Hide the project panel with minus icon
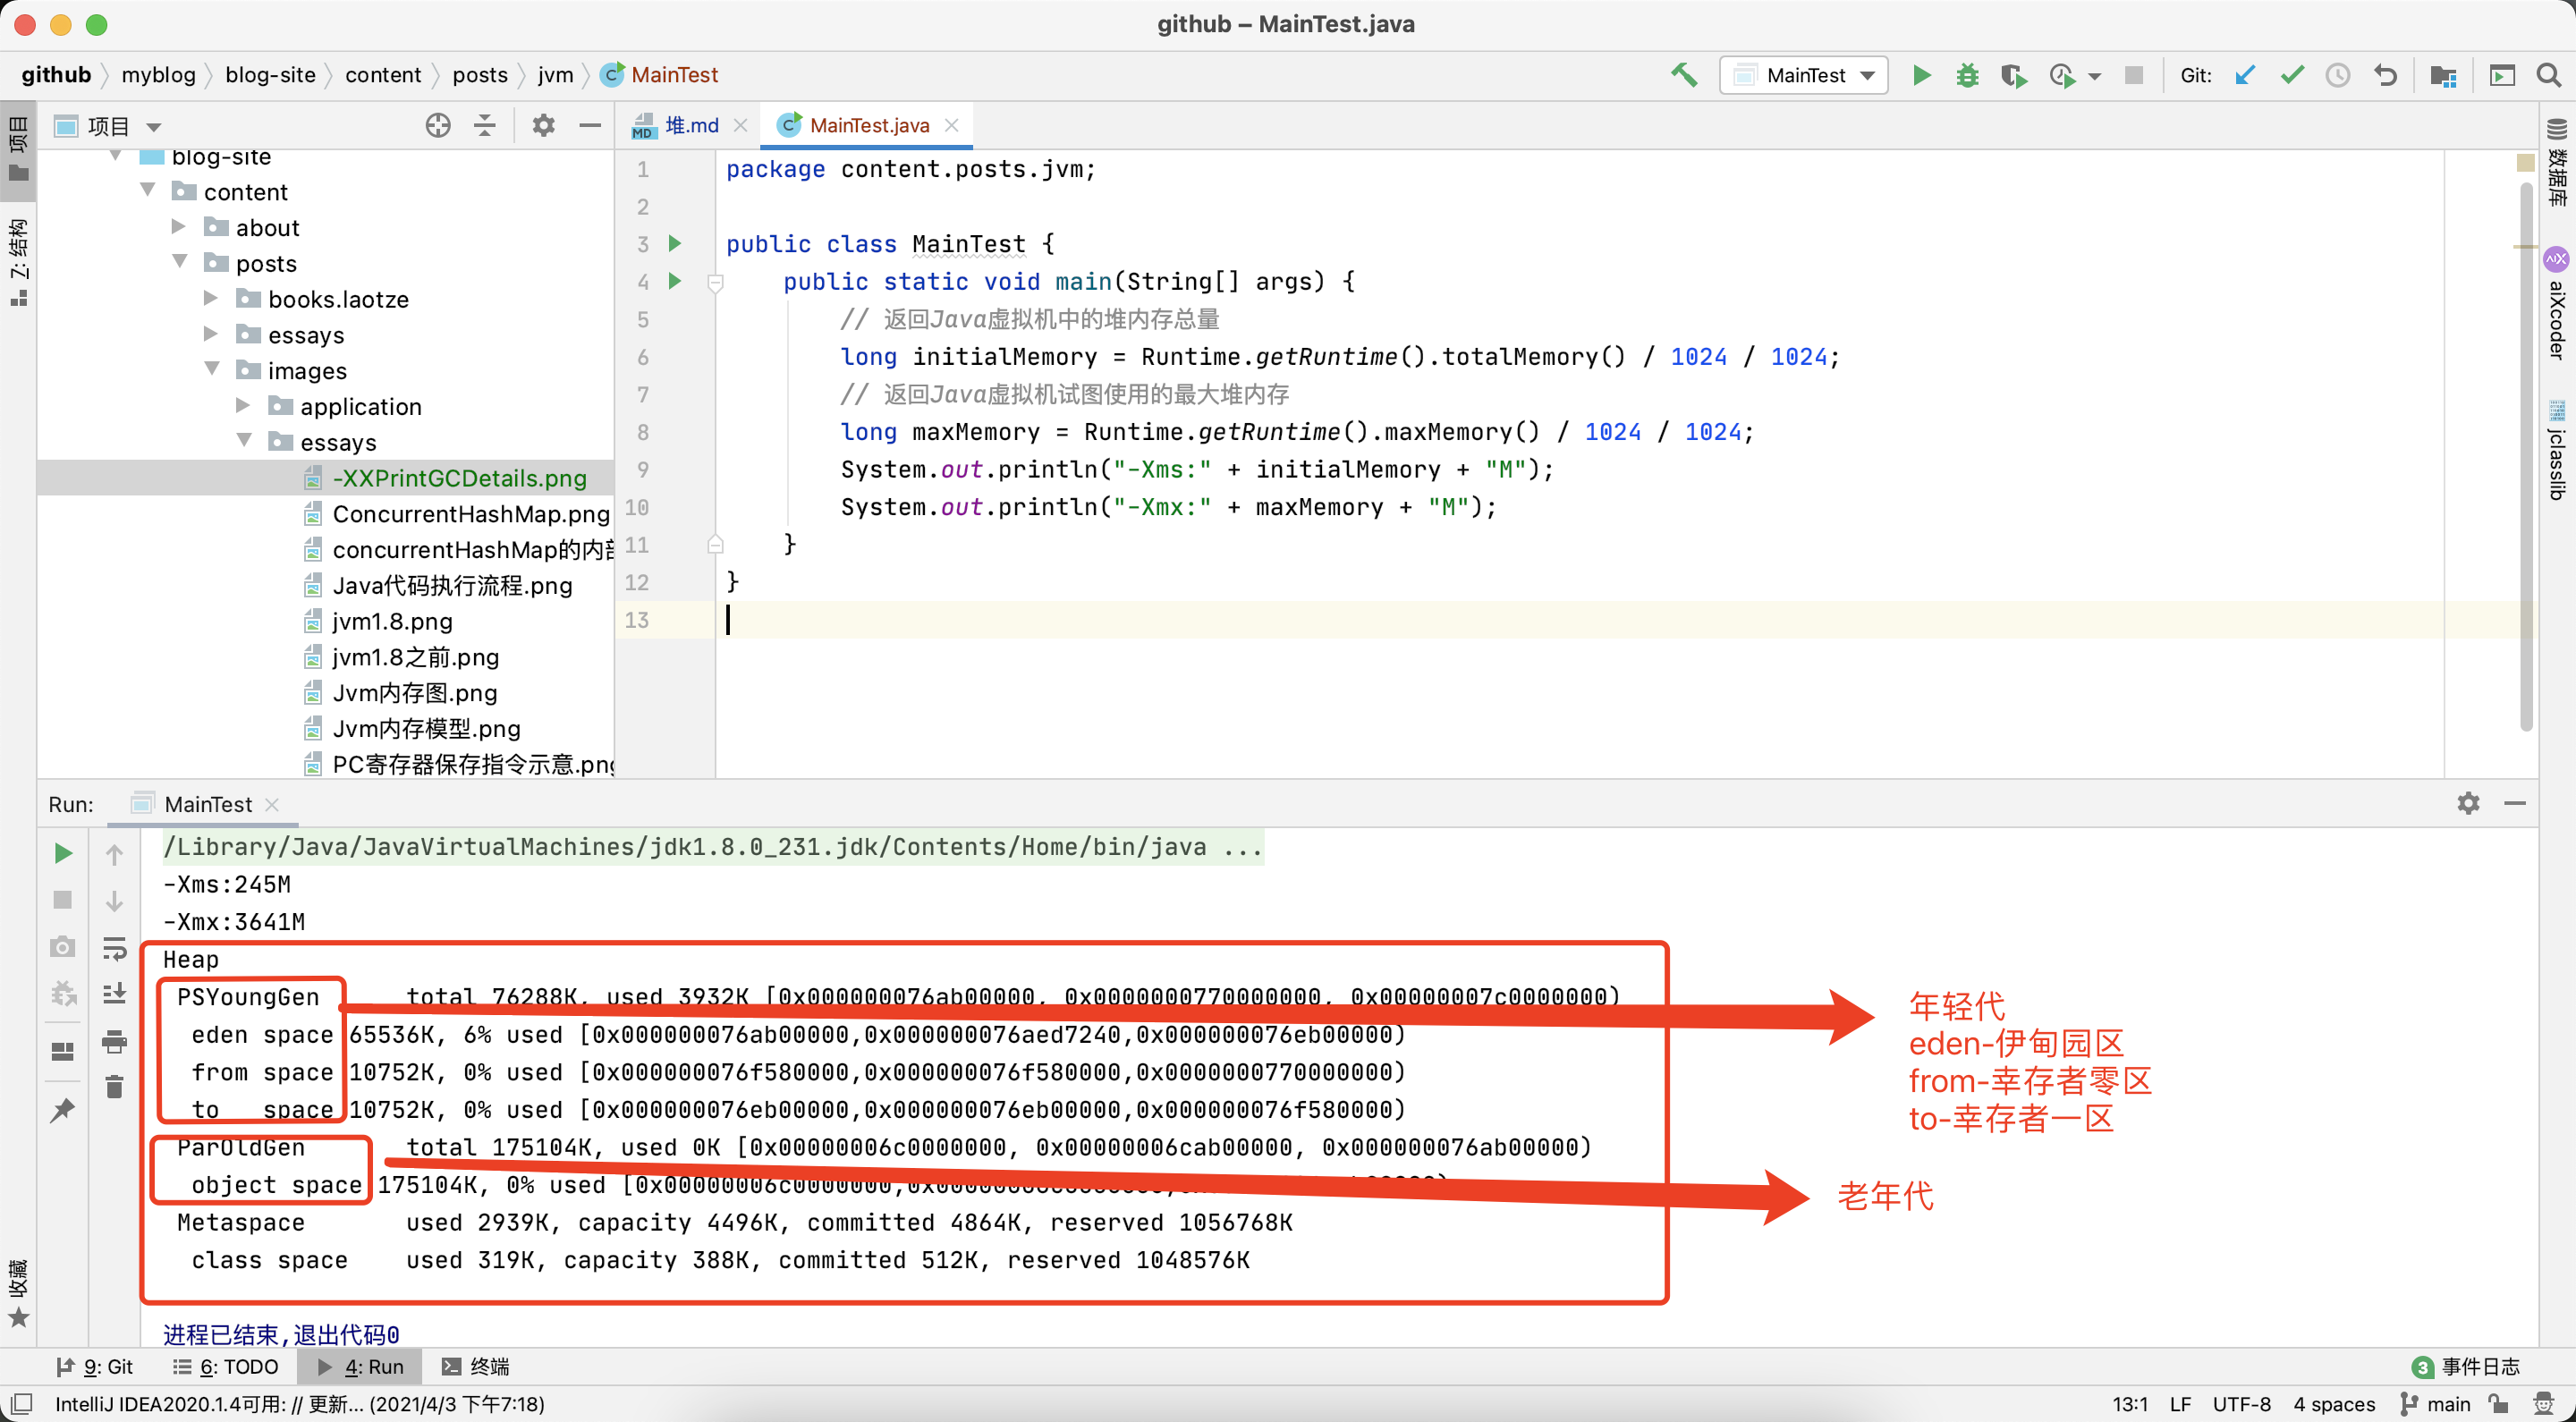Image resolution: width=2576 pixels, height=1422 pixels. (590, 125)
